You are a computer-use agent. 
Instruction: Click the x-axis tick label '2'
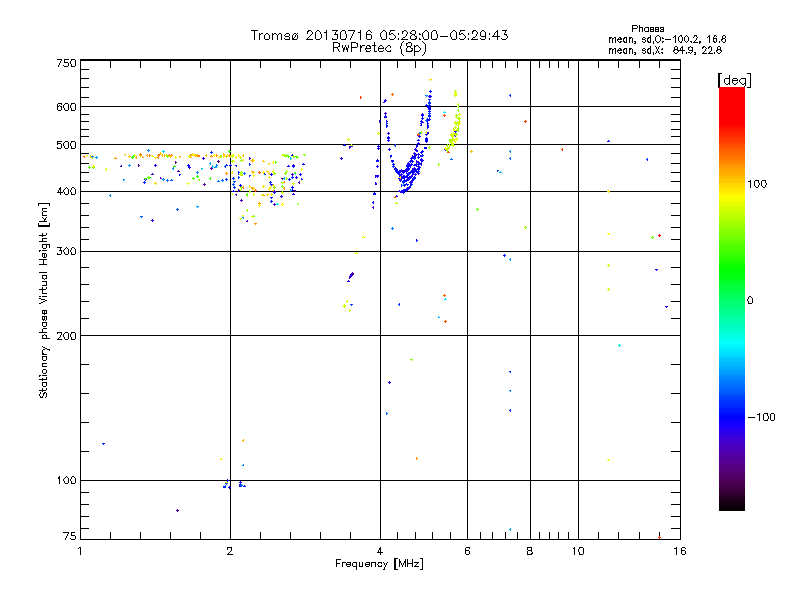tap(230, 551)
